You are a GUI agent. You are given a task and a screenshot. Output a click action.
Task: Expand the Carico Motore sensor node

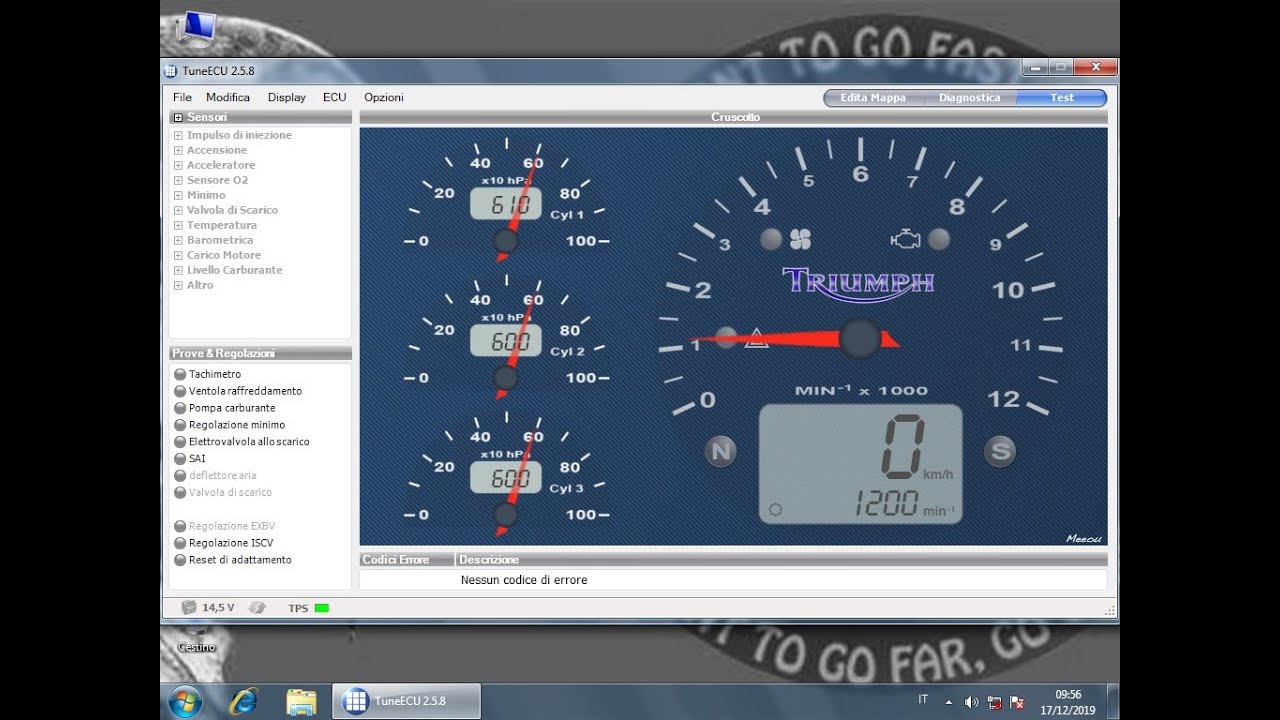(x=178, y=255)
